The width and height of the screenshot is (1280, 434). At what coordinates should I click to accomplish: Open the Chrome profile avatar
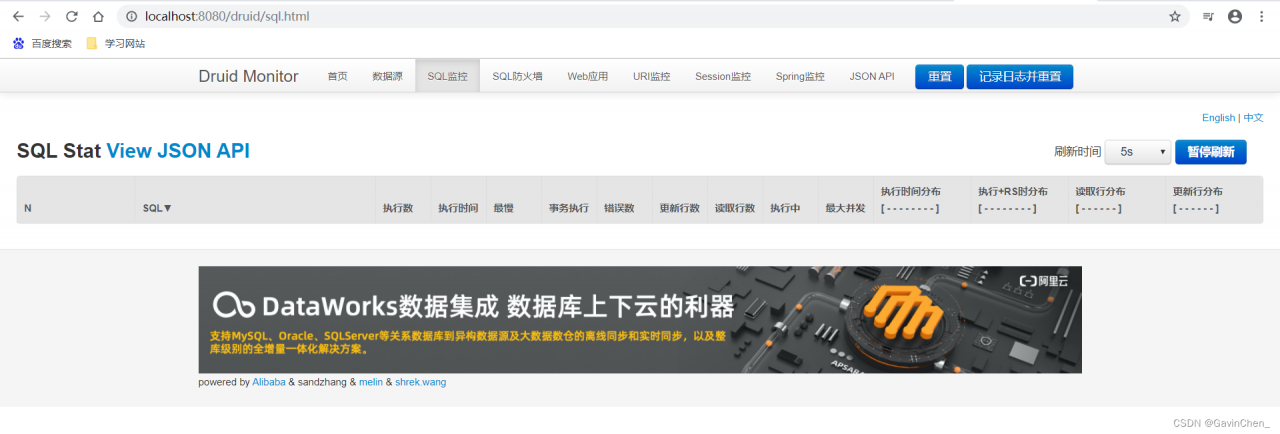click(1235, 17)
